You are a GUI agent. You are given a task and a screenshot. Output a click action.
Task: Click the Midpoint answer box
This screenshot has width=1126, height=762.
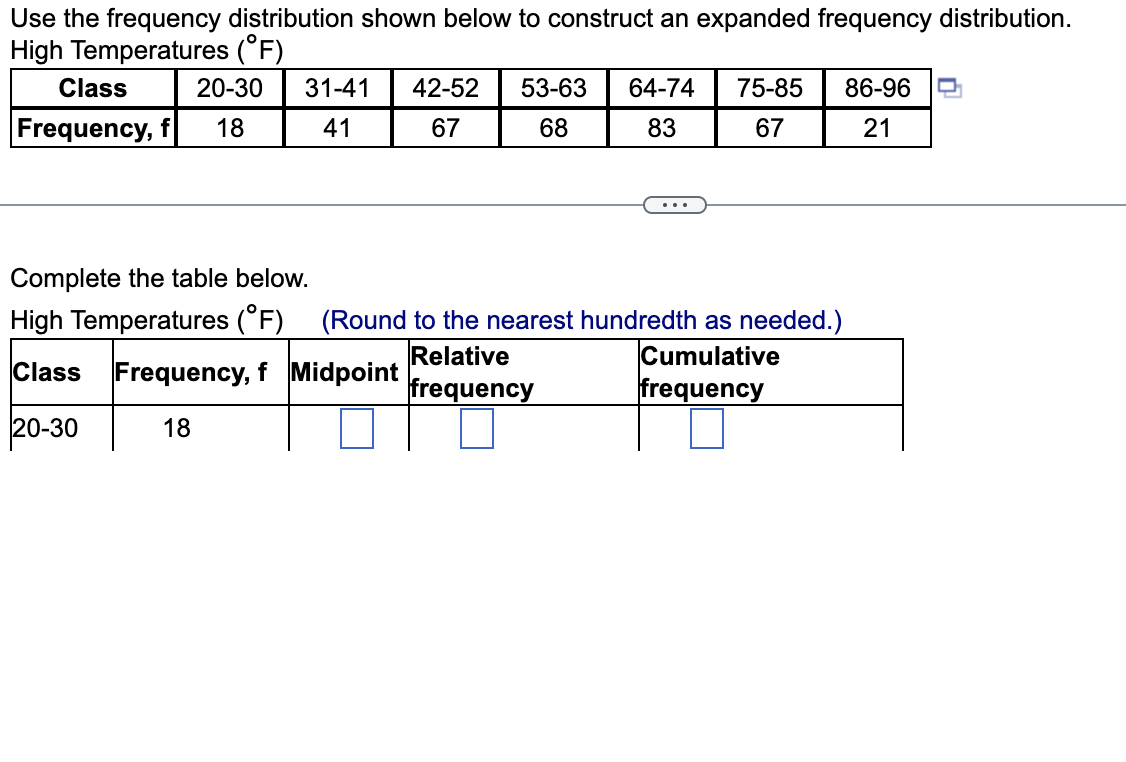point(355,428)
